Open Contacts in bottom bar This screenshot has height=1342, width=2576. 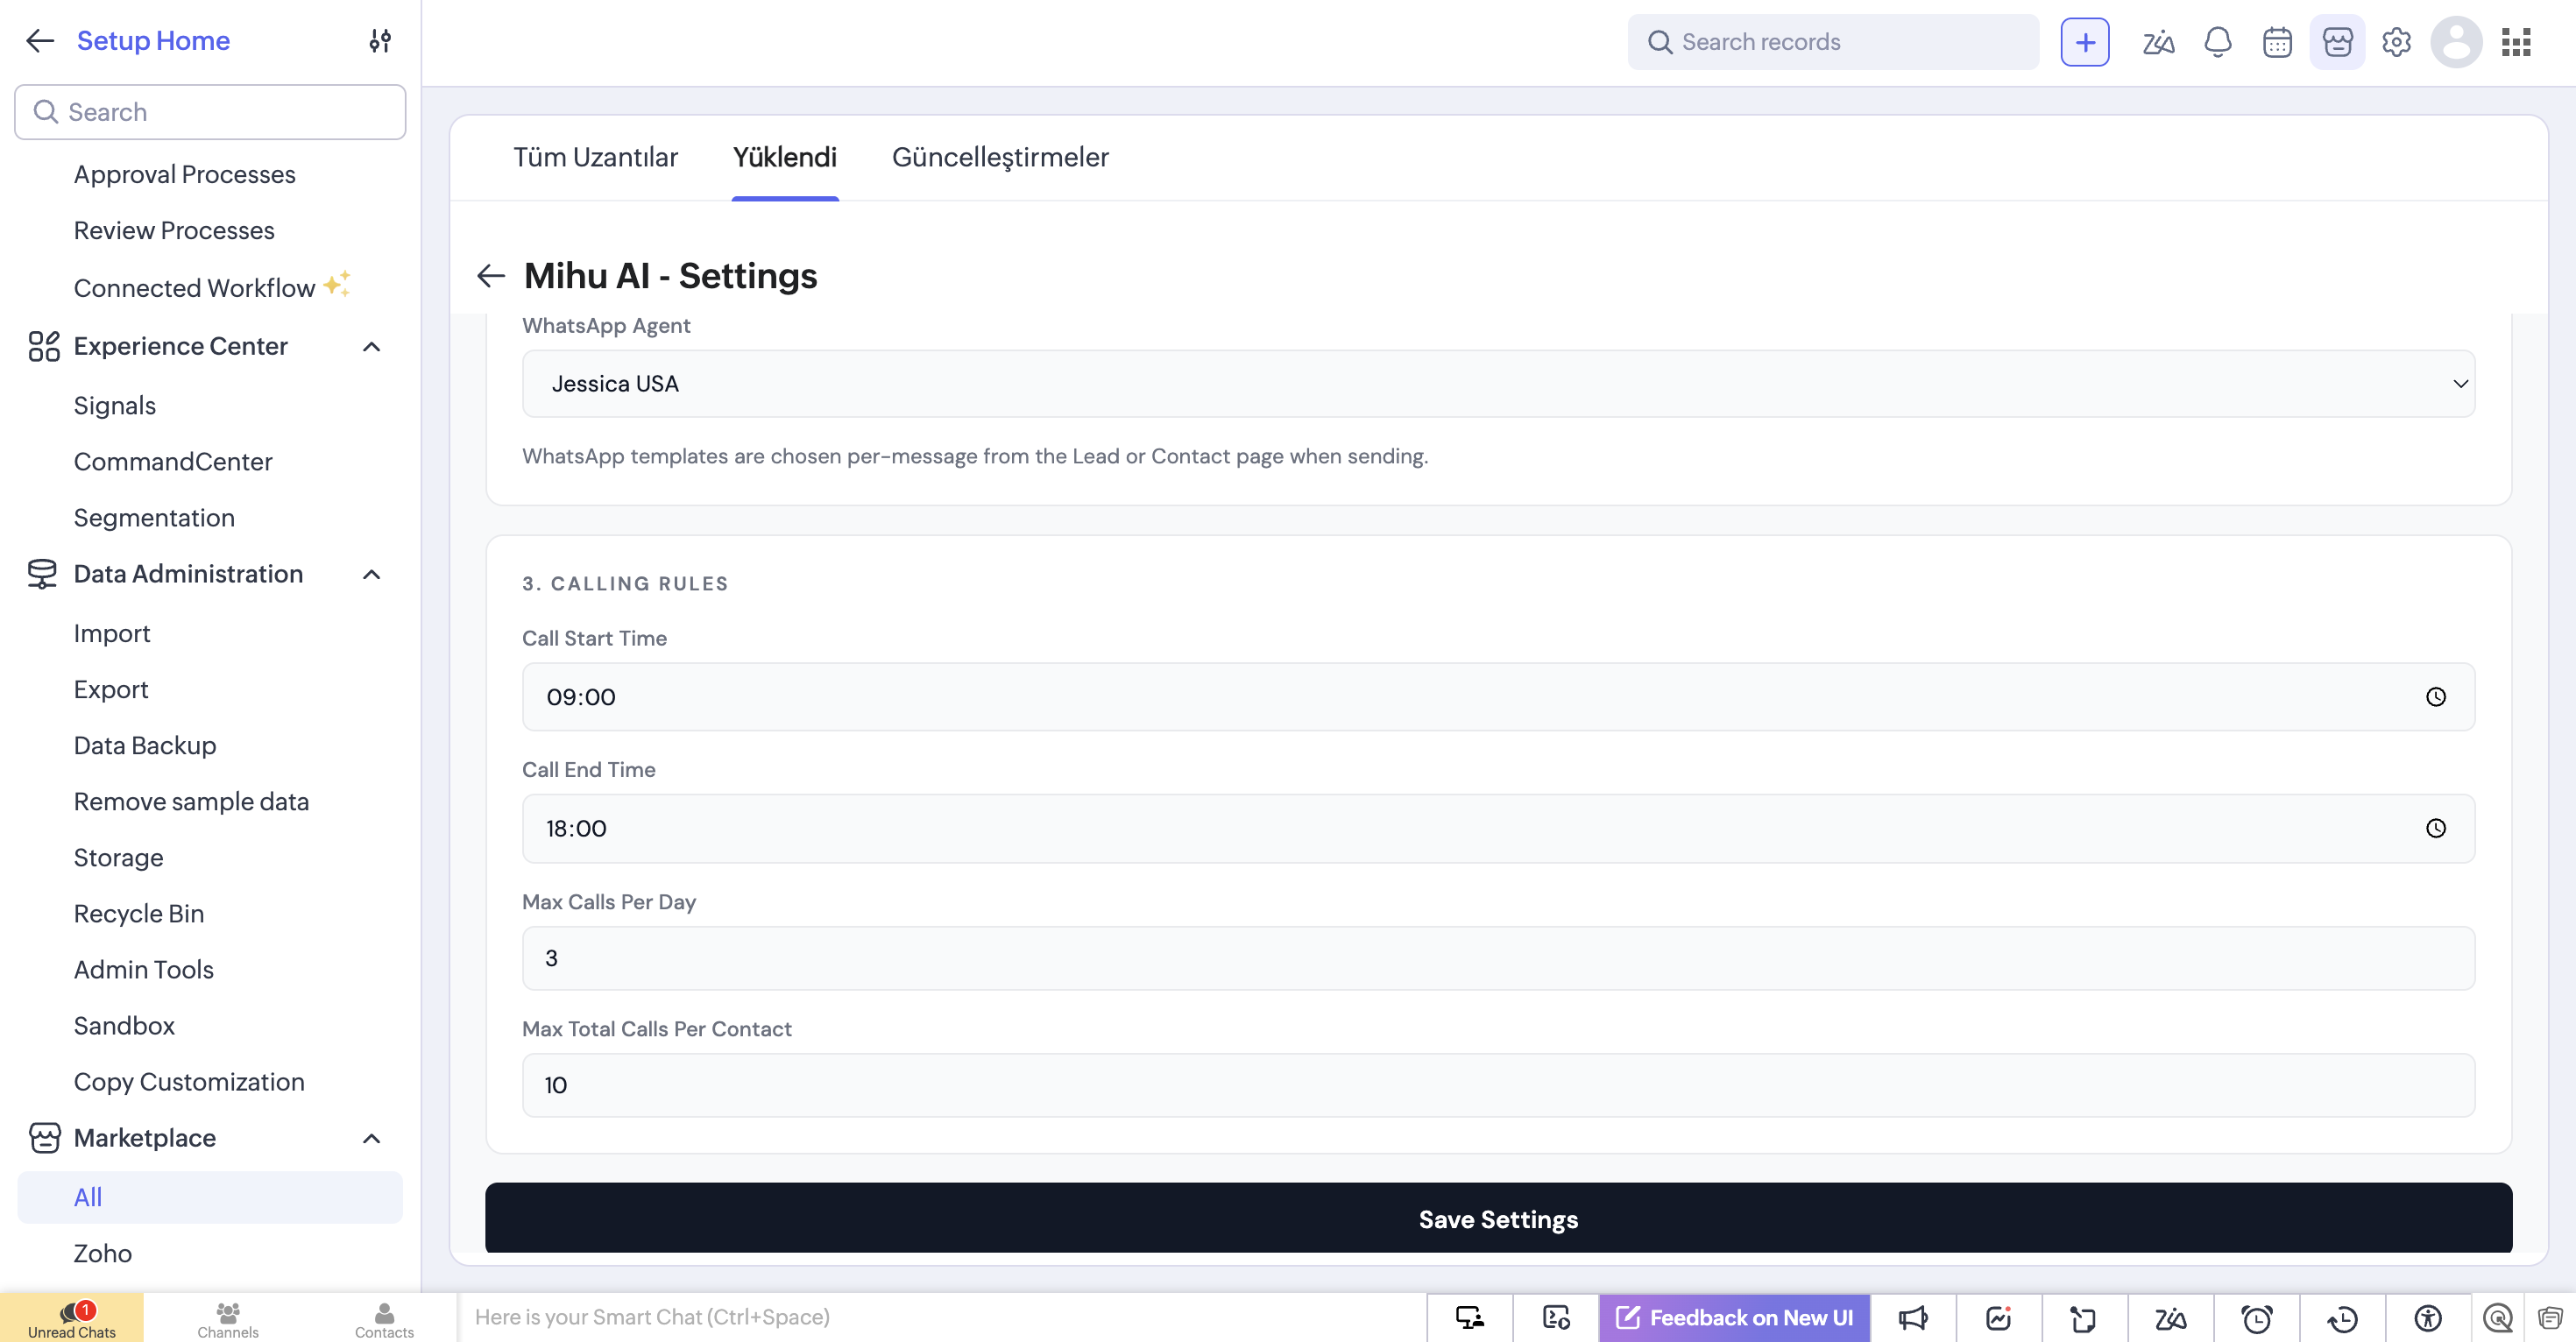(384, 1318)
